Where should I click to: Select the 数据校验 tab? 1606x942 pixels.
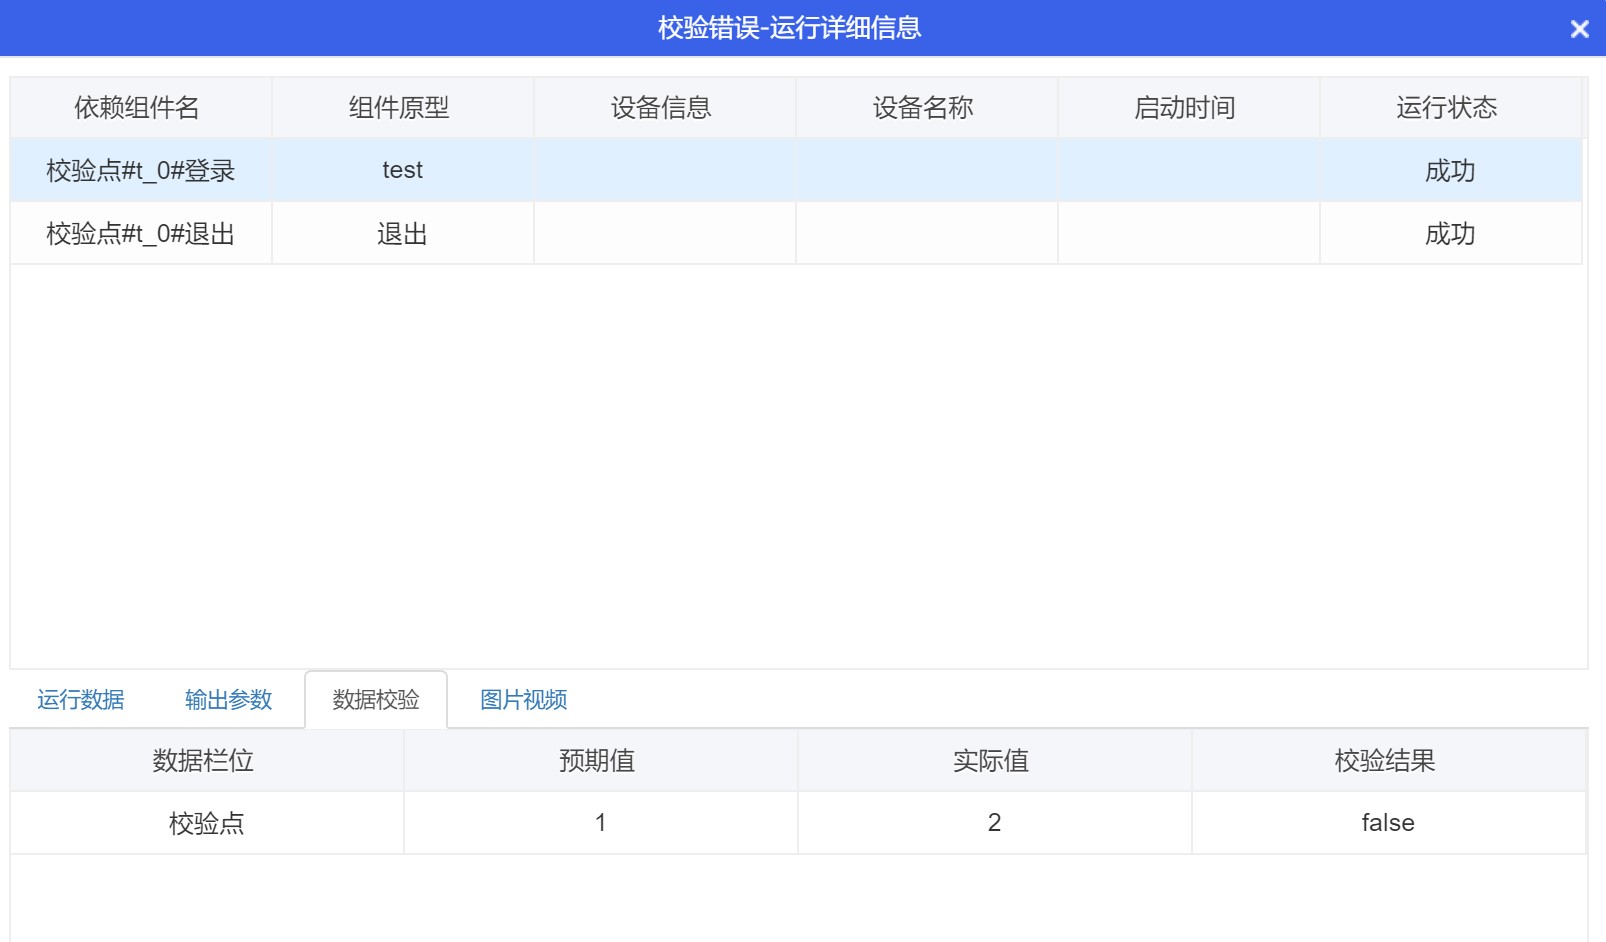pos(376,700)
